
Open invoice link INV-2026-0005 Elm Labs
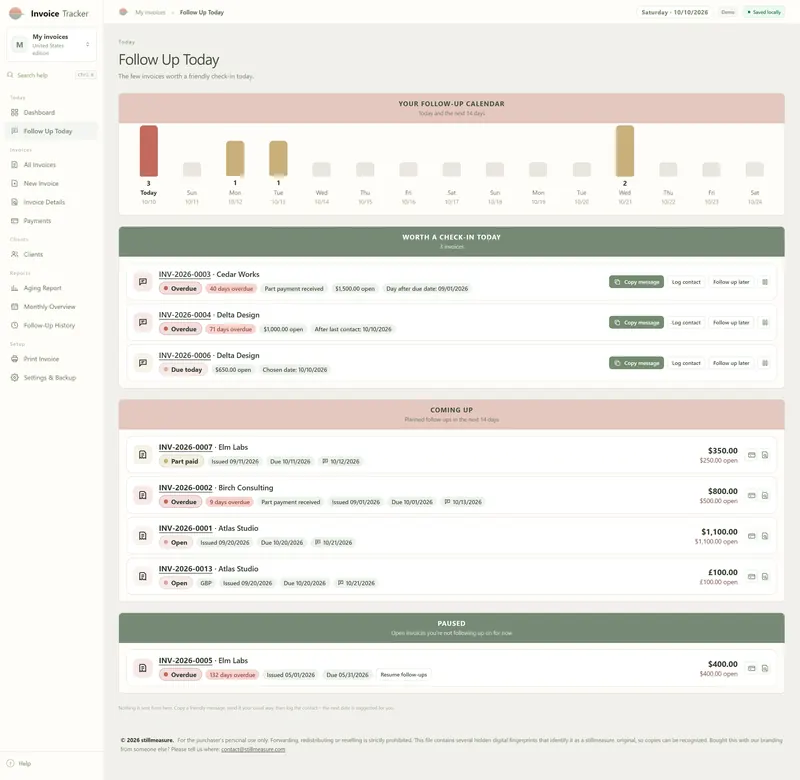click(x=185, y=661)
